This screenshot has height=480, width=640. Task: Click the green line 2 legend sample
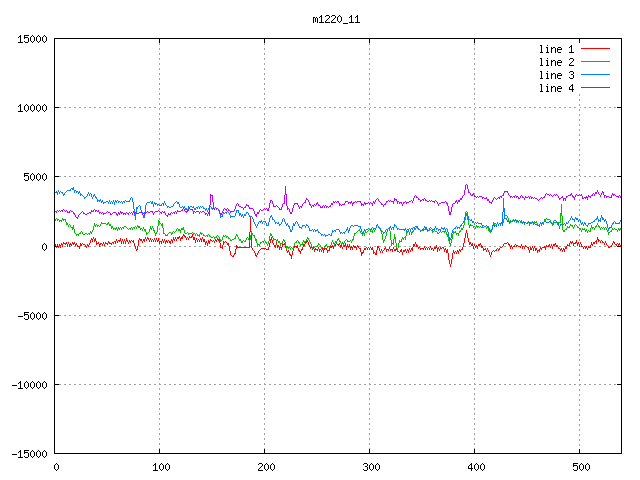tap(595, 62)
